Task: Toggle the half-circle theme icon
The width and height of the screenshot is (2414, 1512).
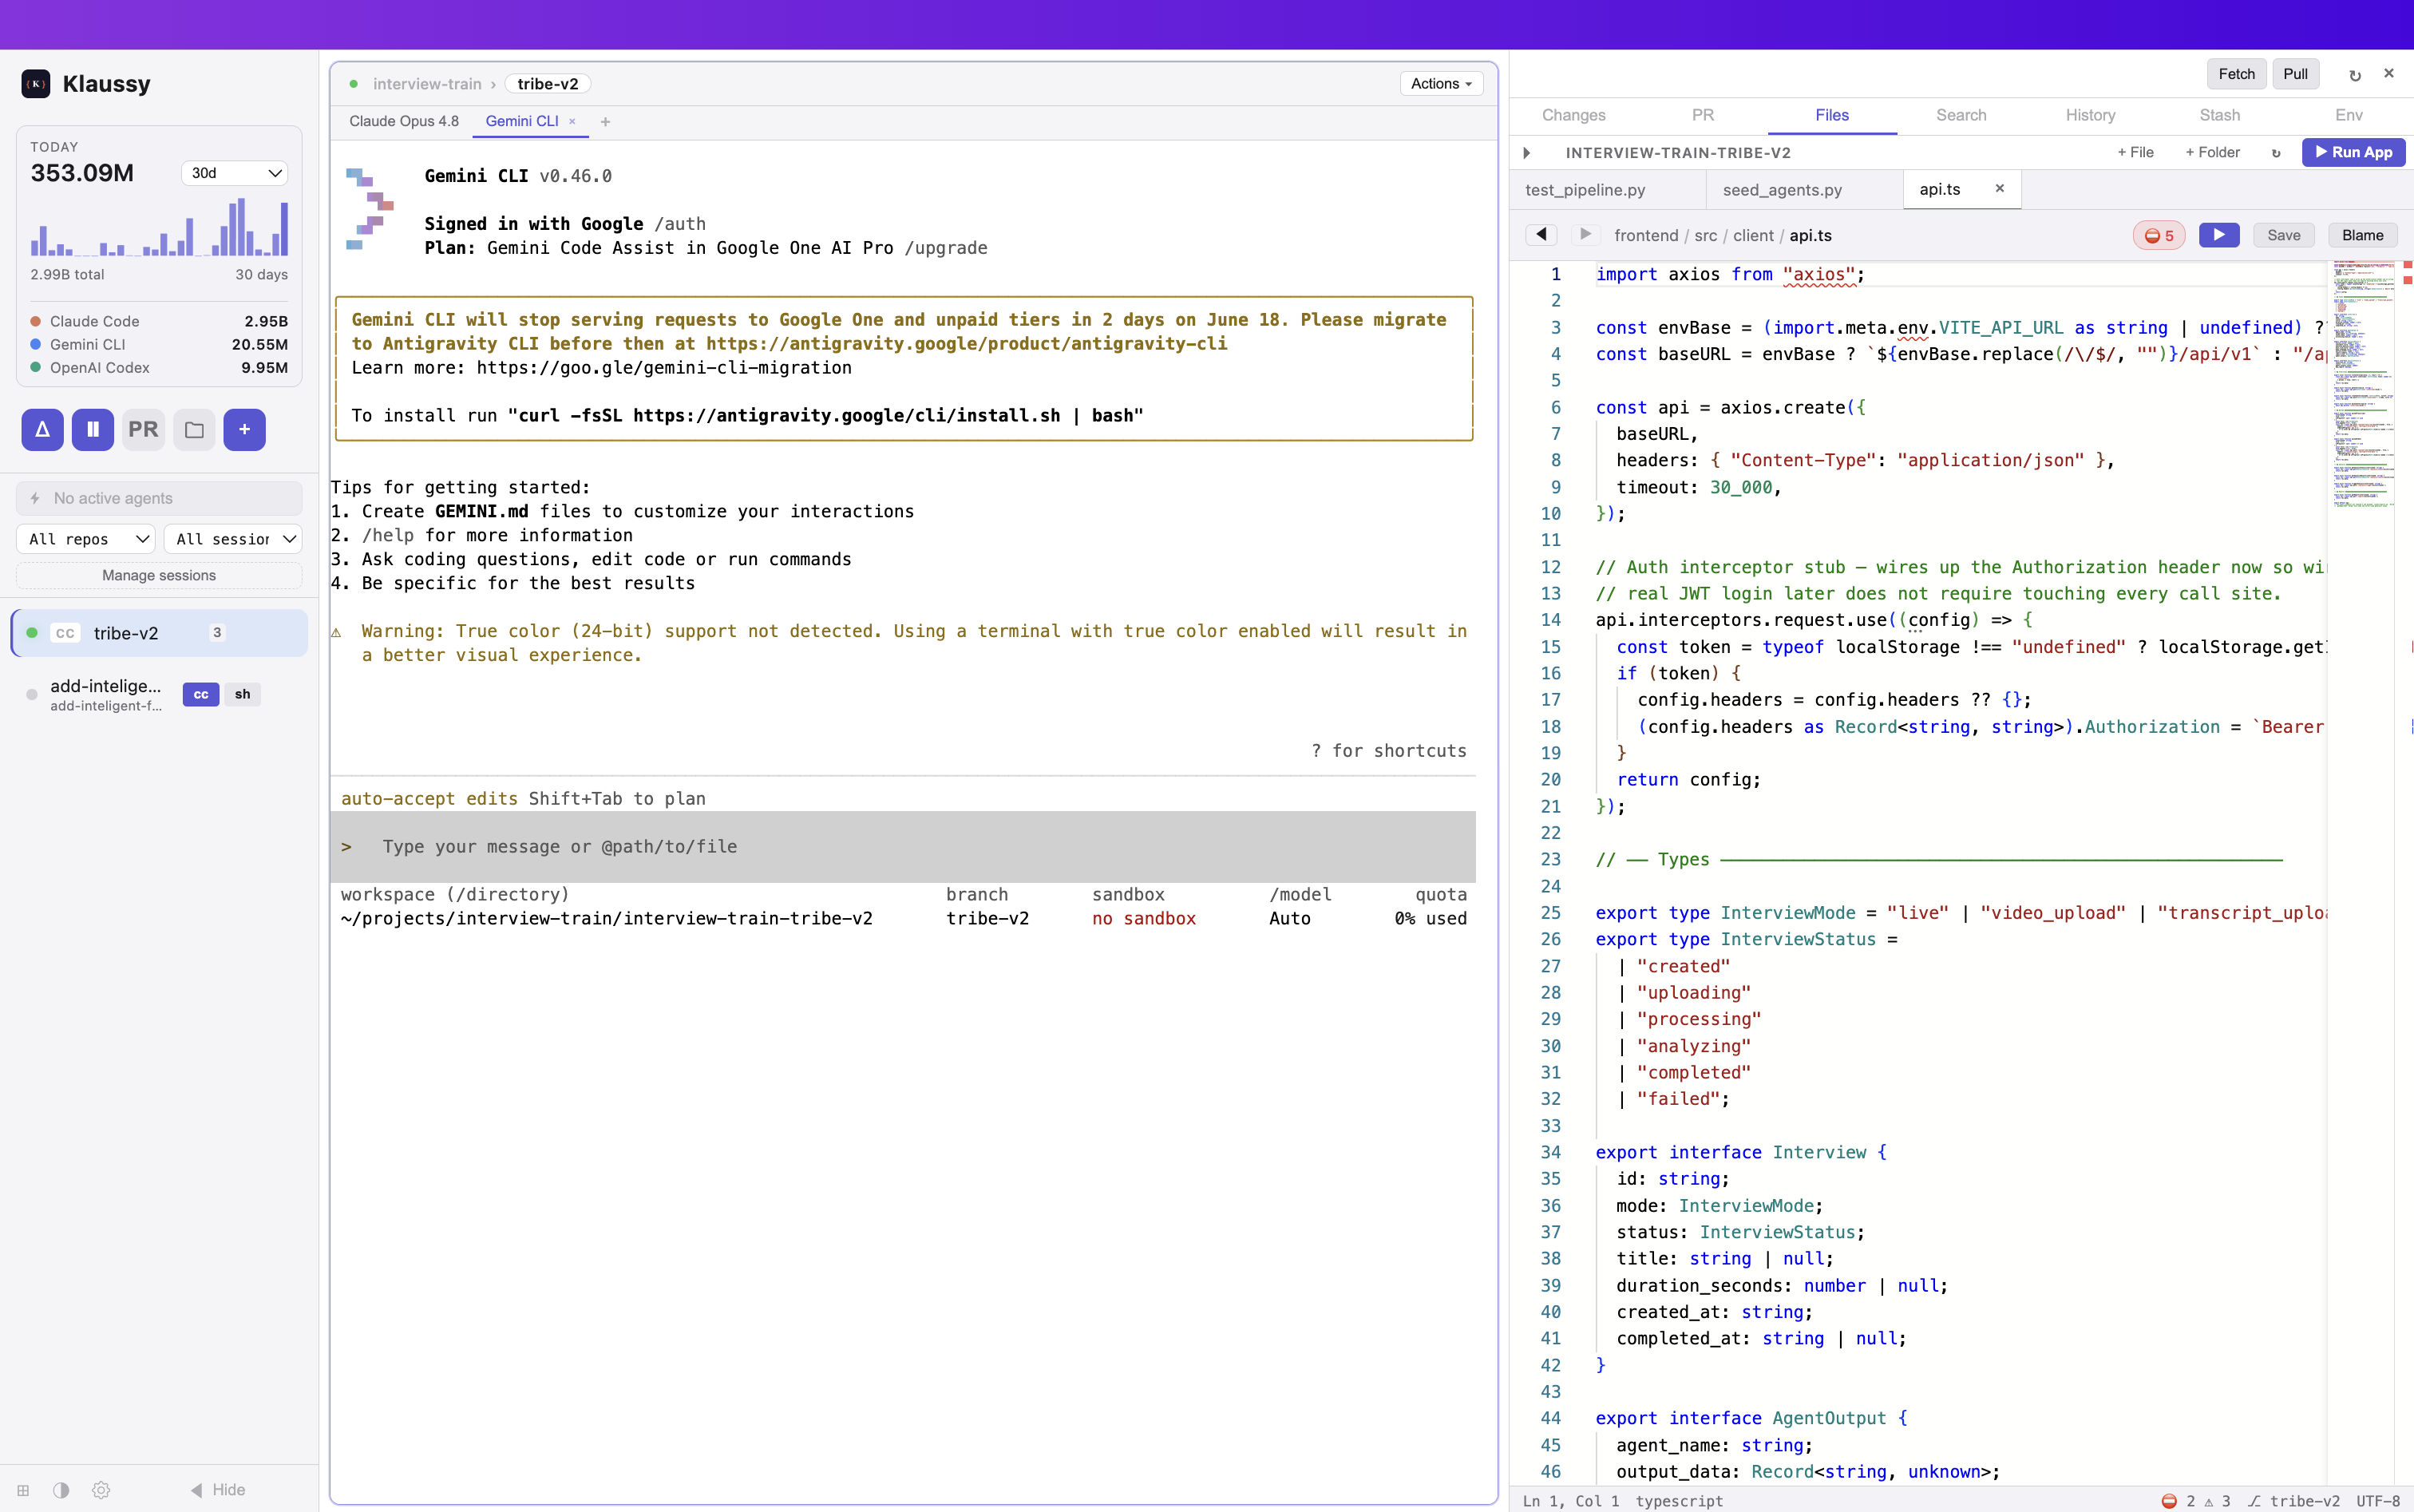Action: [61, 1490]
